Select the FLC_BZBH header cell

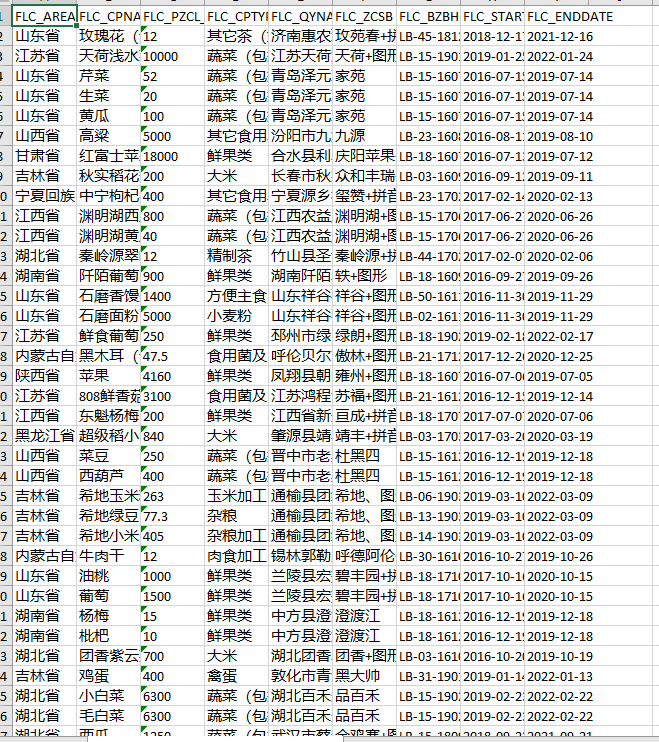[x=428, y=17]
